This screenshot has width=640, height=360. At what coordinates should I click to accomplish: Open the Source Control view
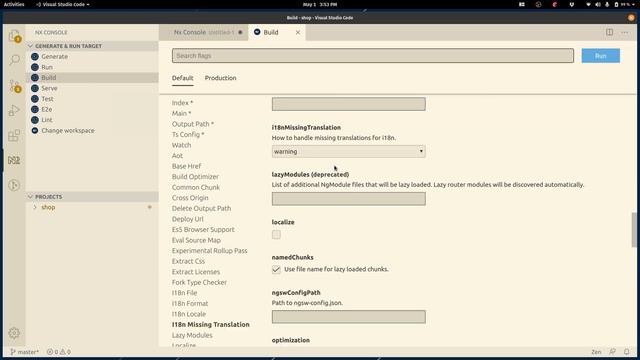(x=14, y=86)
